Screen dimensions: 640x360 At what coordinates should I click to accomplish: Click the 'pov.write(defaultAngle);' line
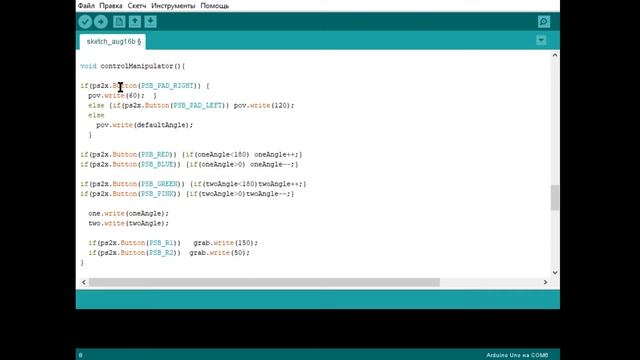(x=144, y=125)
